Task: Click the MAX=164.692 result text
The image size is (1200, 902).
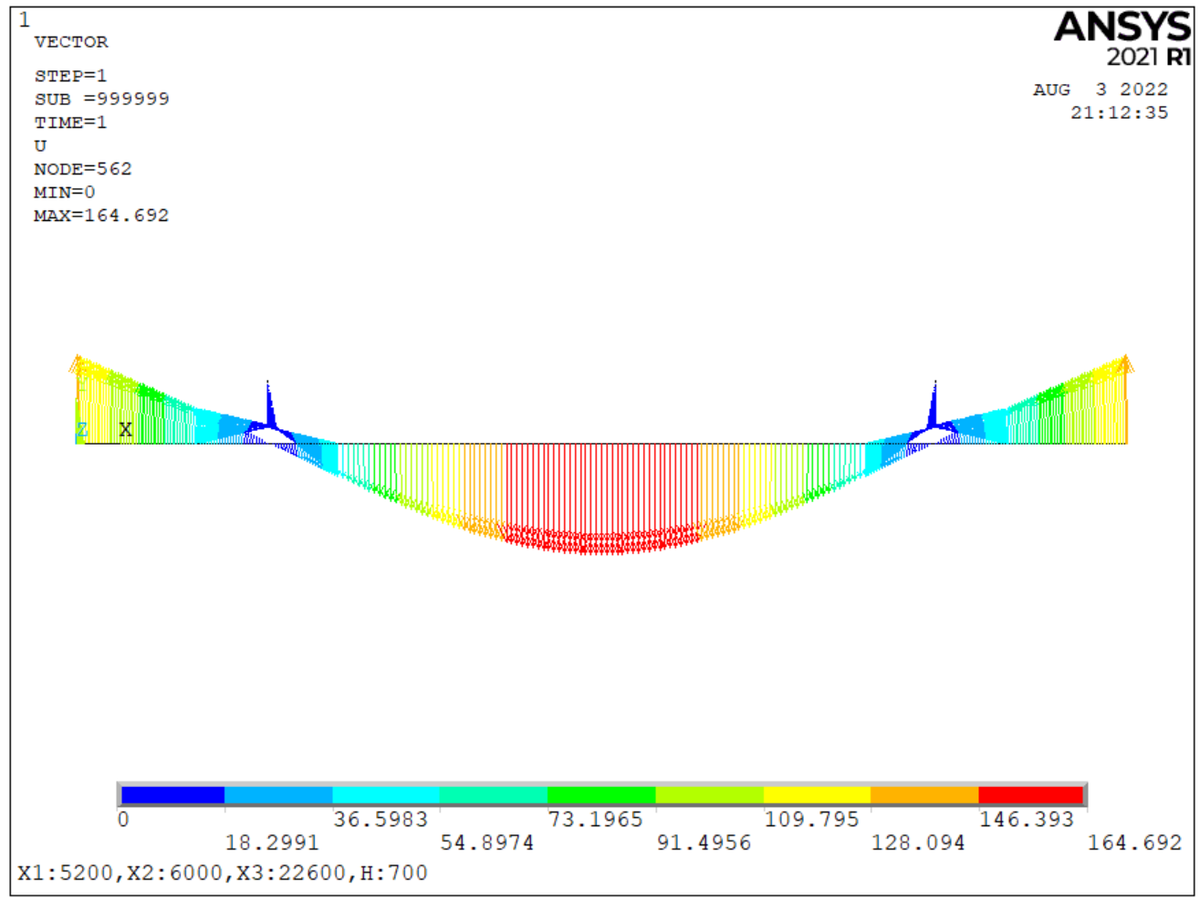Action: 101,215
